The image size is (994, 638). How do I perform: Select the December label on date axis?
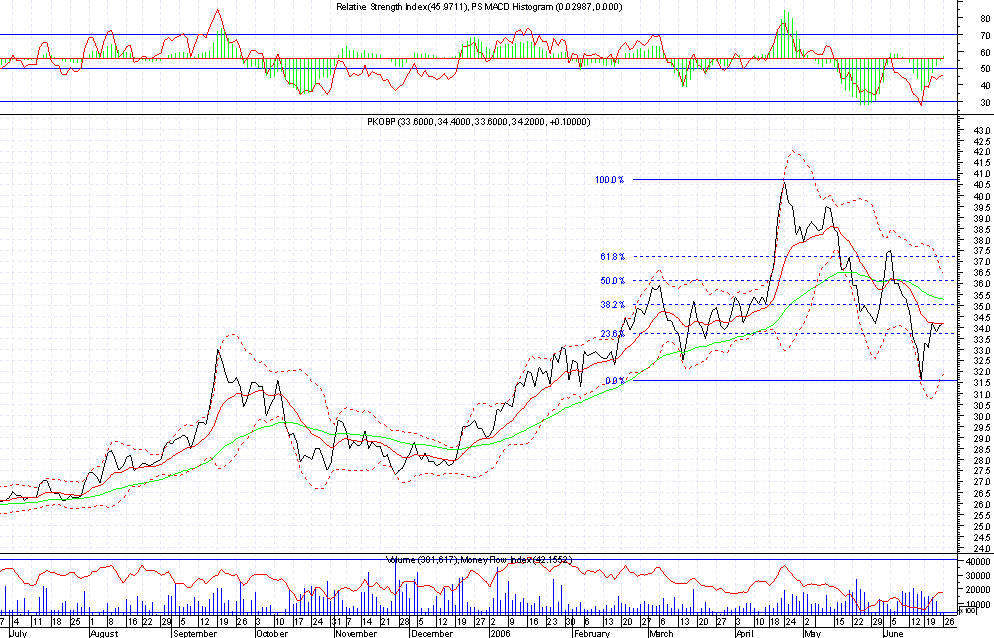coord(432,633)
